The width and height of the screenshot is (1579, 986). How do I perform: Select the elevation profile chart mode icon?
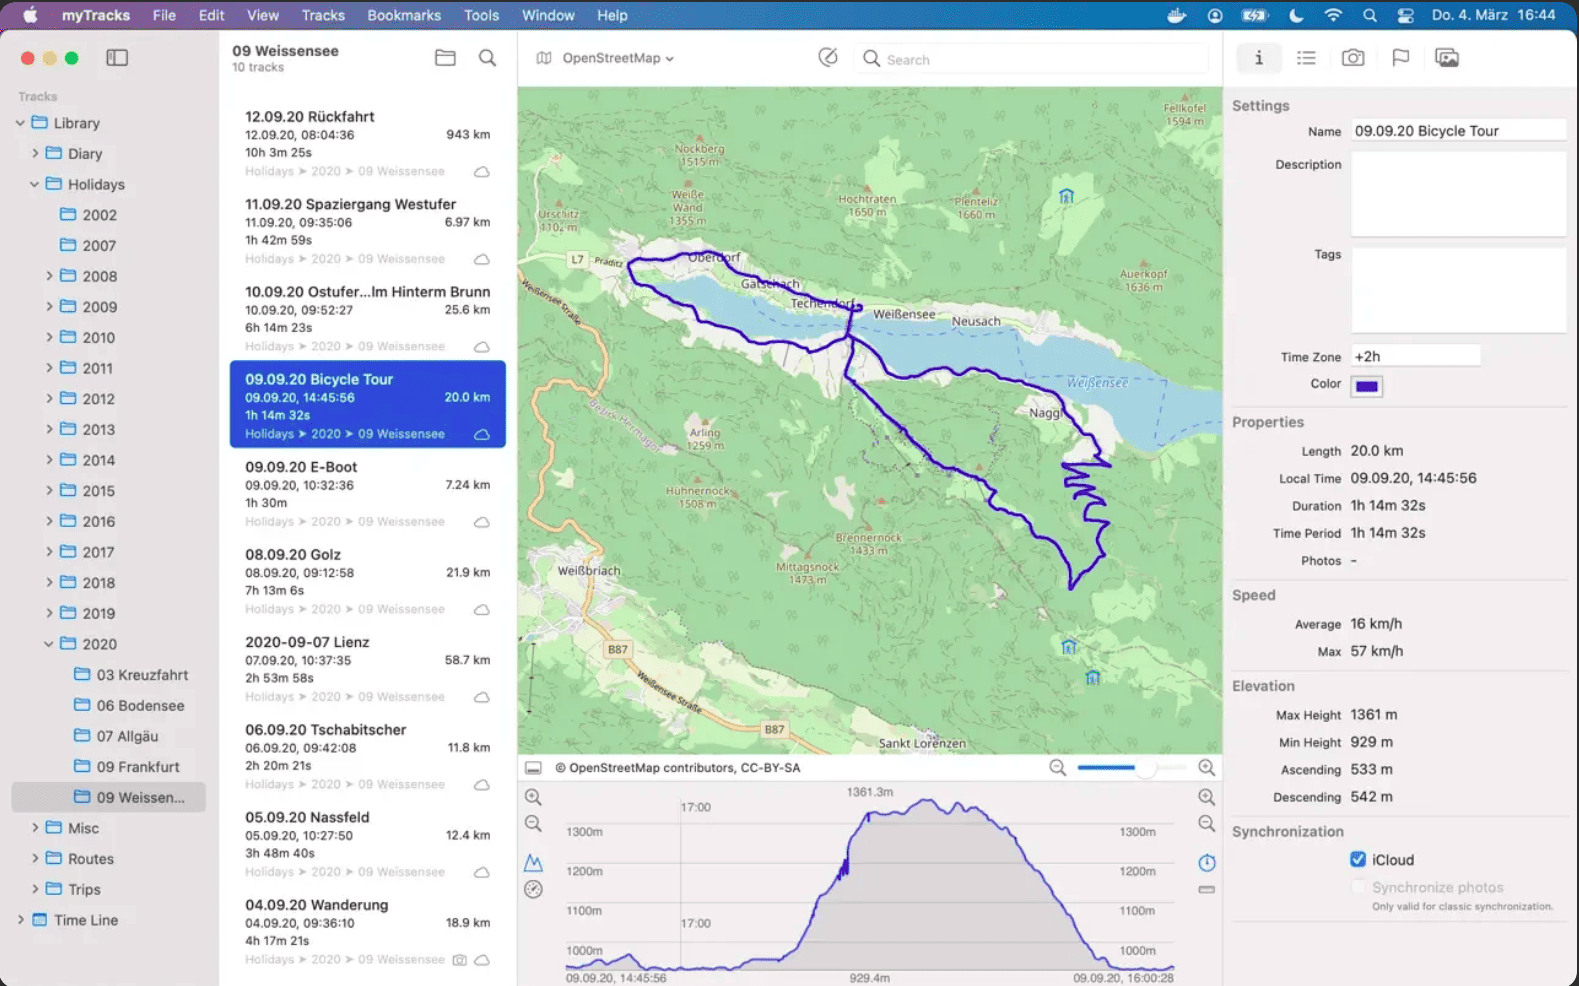533,862
